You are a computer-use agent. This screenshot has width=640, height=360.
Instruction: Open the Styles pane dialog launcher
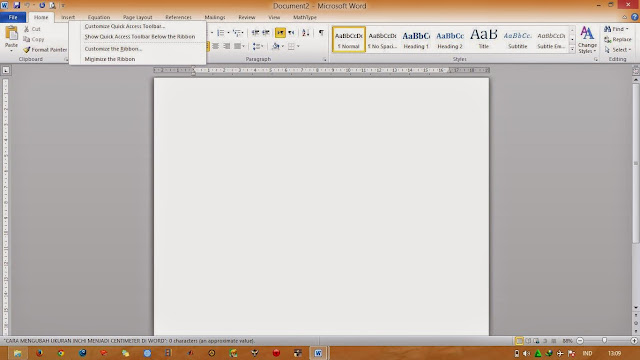tap(596, 60)
